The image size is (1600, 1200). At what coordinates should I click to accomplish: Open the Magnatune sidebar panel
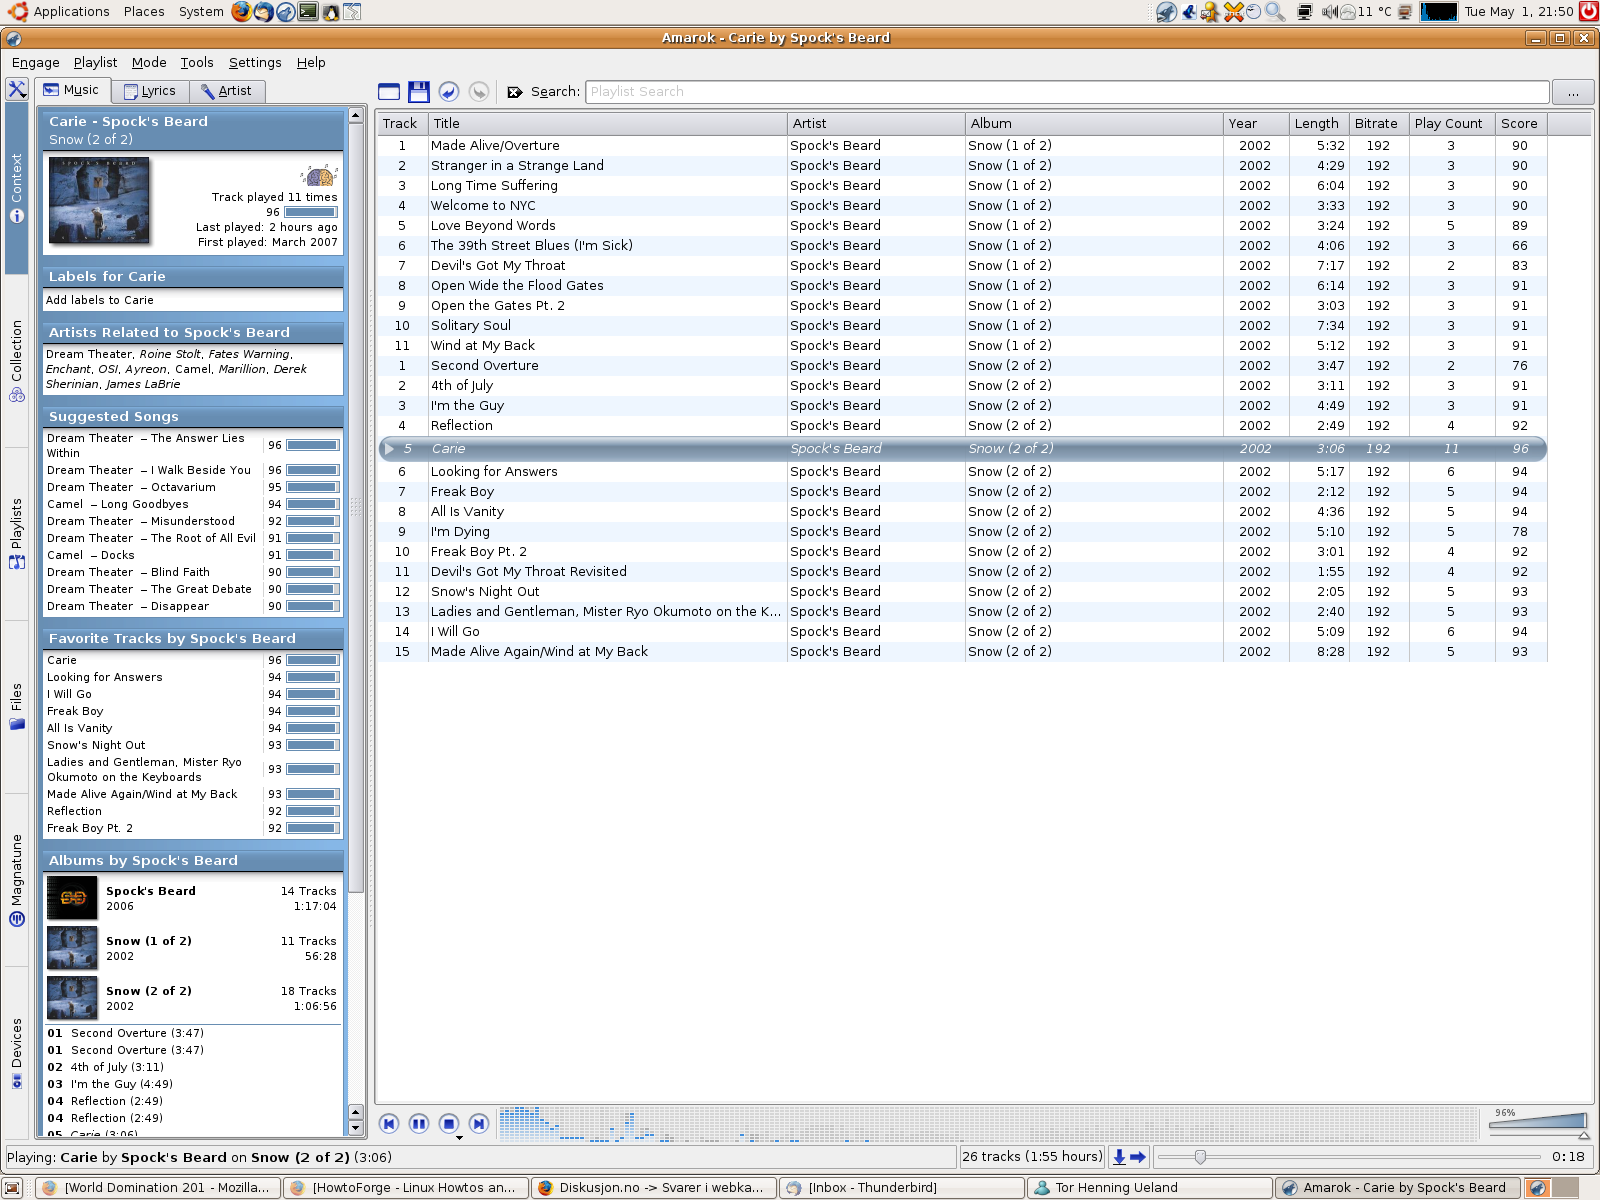tap(16, 880)
